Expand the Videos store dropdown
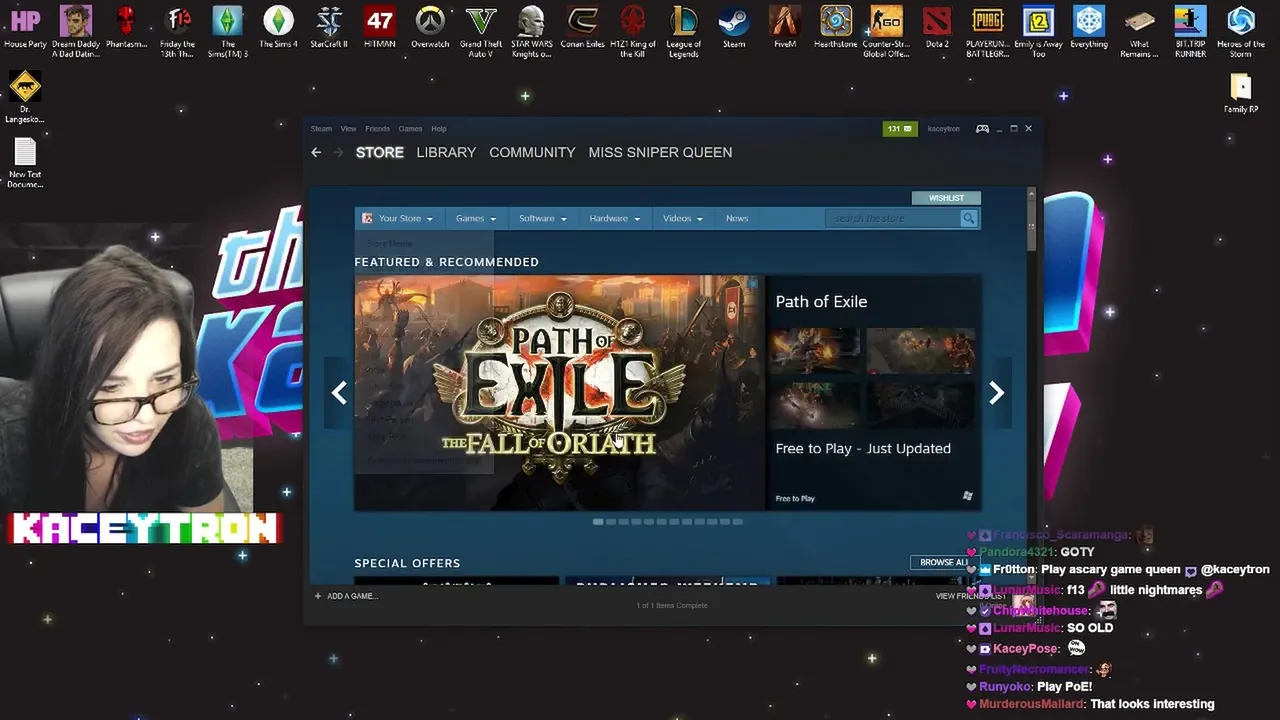 (x=683, y=218)
